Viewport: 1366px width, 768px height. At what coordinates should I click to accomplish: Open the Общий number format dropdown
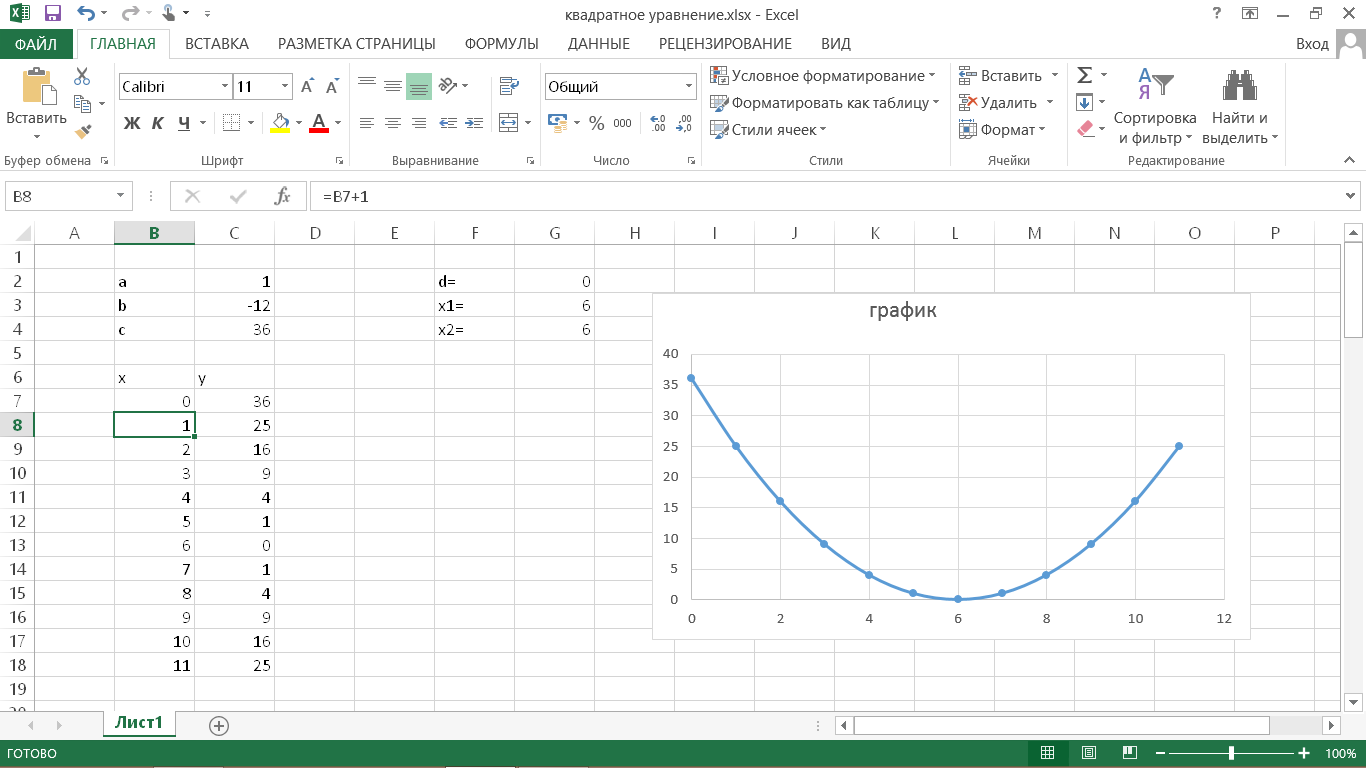[x=688, y=87]
